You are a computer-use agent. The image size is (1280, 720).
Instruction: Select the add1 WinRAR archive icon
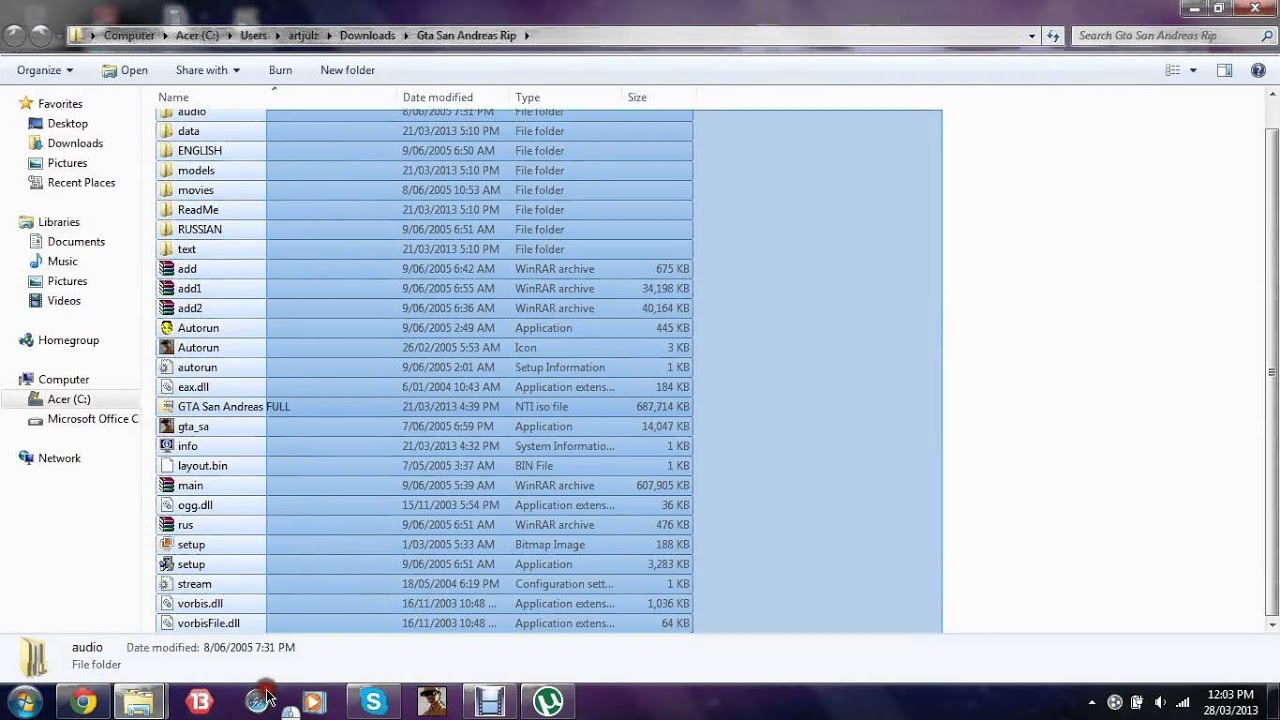pos(167,288)
